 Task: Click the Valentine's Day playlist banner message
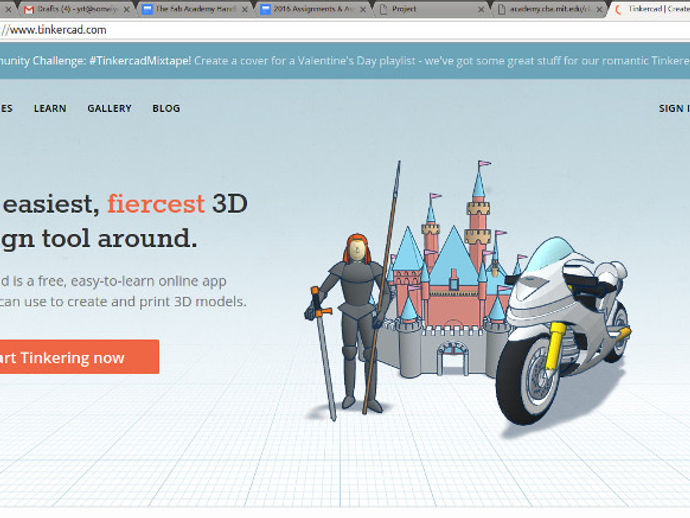pos(442,61)
